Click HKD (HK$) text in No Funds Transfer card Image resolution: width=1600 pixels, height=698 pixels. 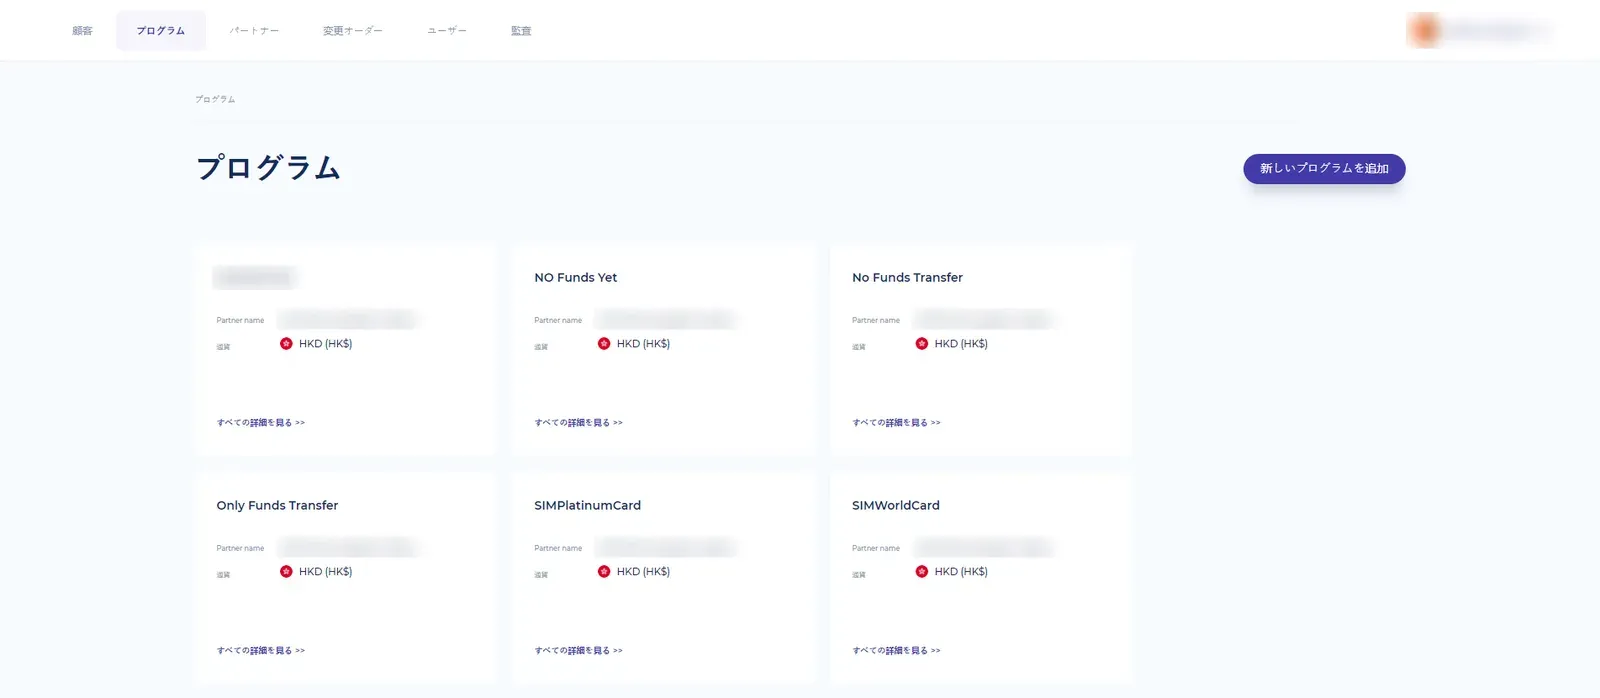[961, 344]
